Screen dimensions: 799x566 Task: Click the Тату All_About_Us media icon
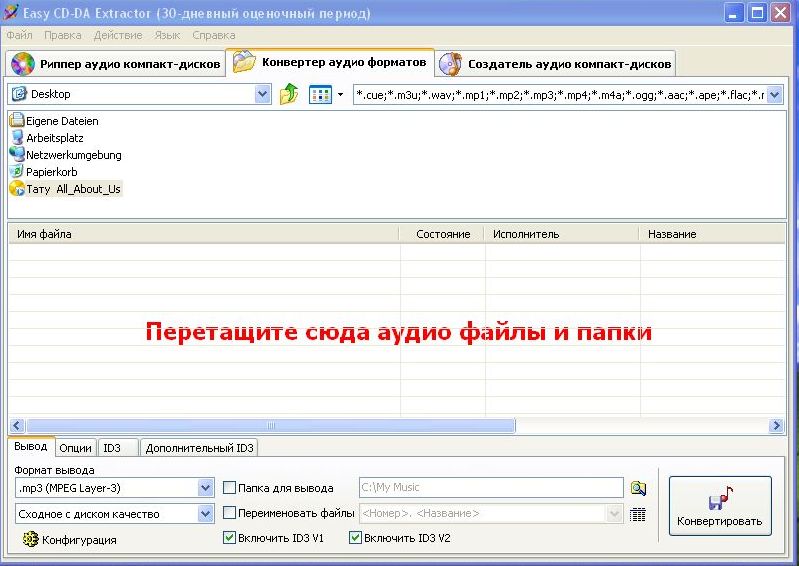point(17,188)
